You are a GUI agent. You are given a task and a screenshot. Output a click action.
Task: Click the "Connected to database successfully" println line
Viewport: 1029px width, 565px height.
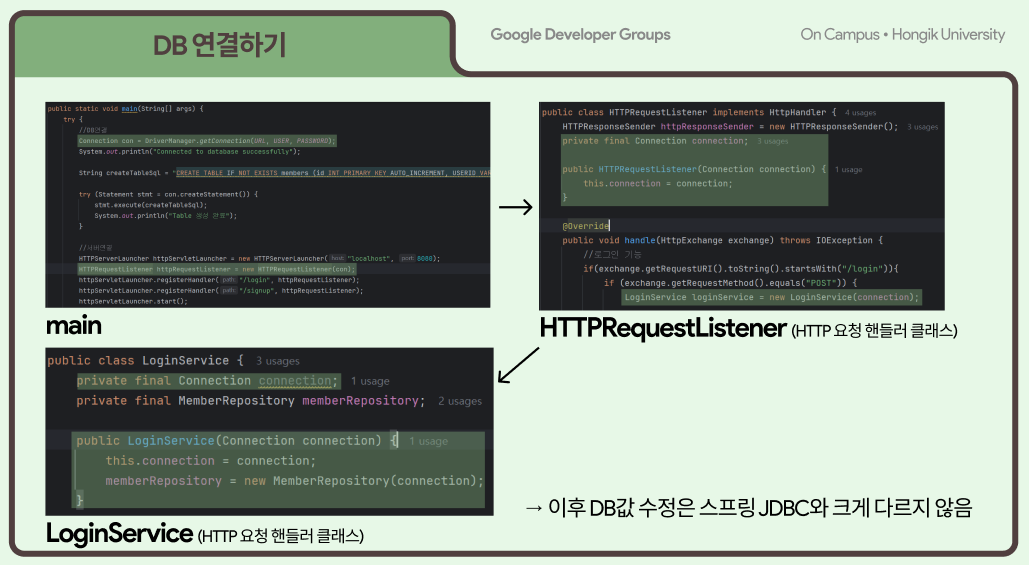[189, 152]
